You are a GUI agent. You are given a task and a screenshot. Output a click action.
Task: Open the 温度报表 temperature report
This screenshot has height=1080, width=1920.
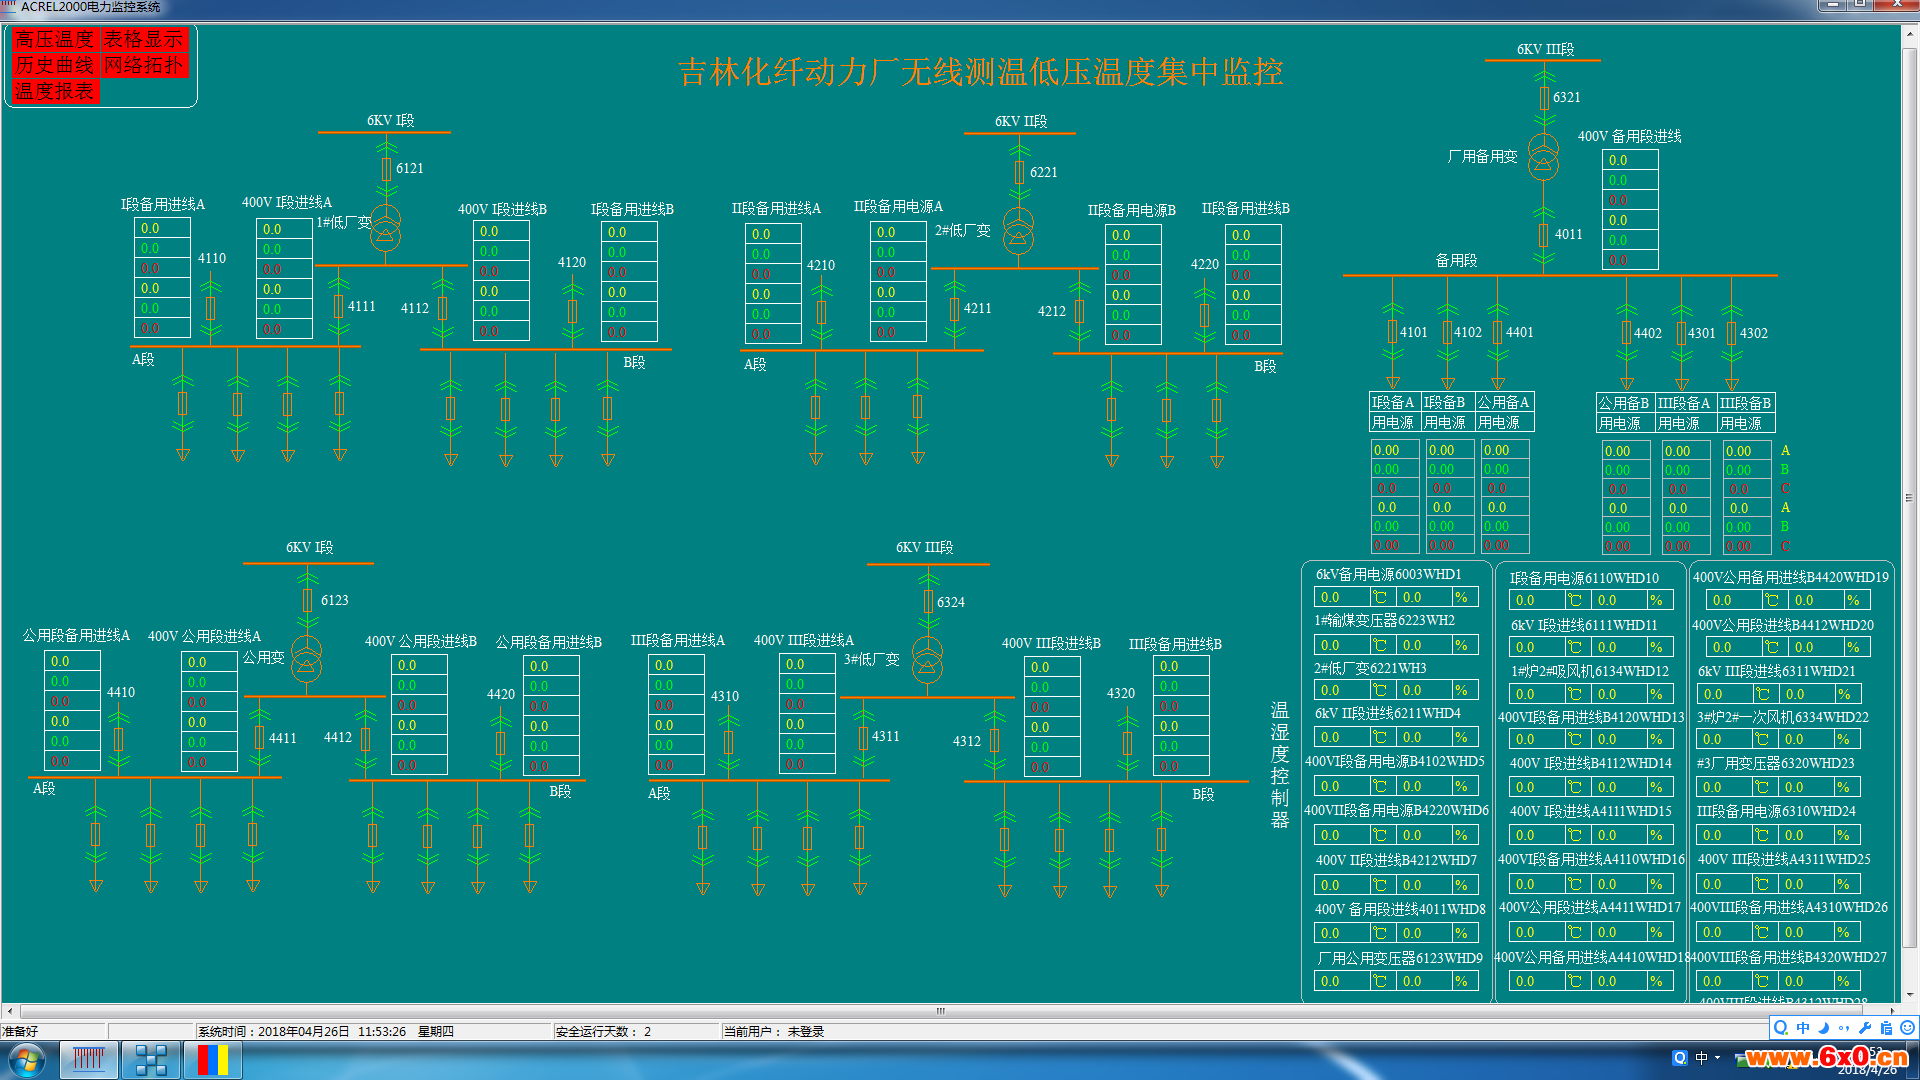click(x=54, y=91)
